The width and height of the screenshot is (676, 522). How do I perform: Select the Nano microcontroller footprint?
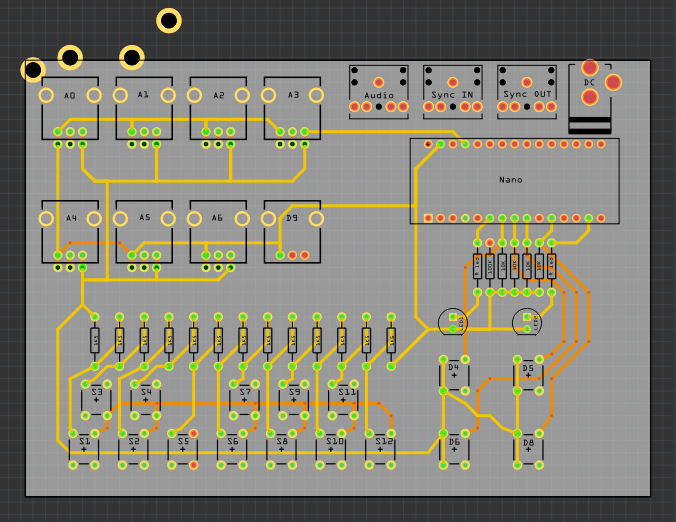[x=514, y=181]
